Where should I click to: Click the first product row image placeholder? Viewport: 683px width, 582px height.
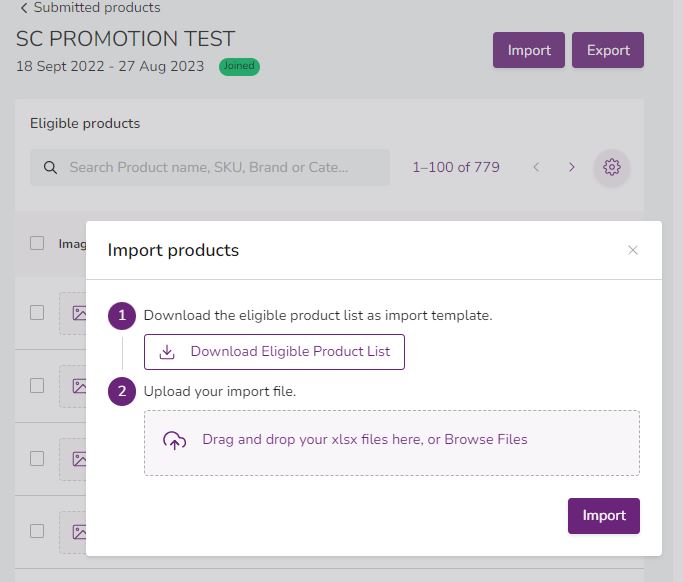coord(74,313)
